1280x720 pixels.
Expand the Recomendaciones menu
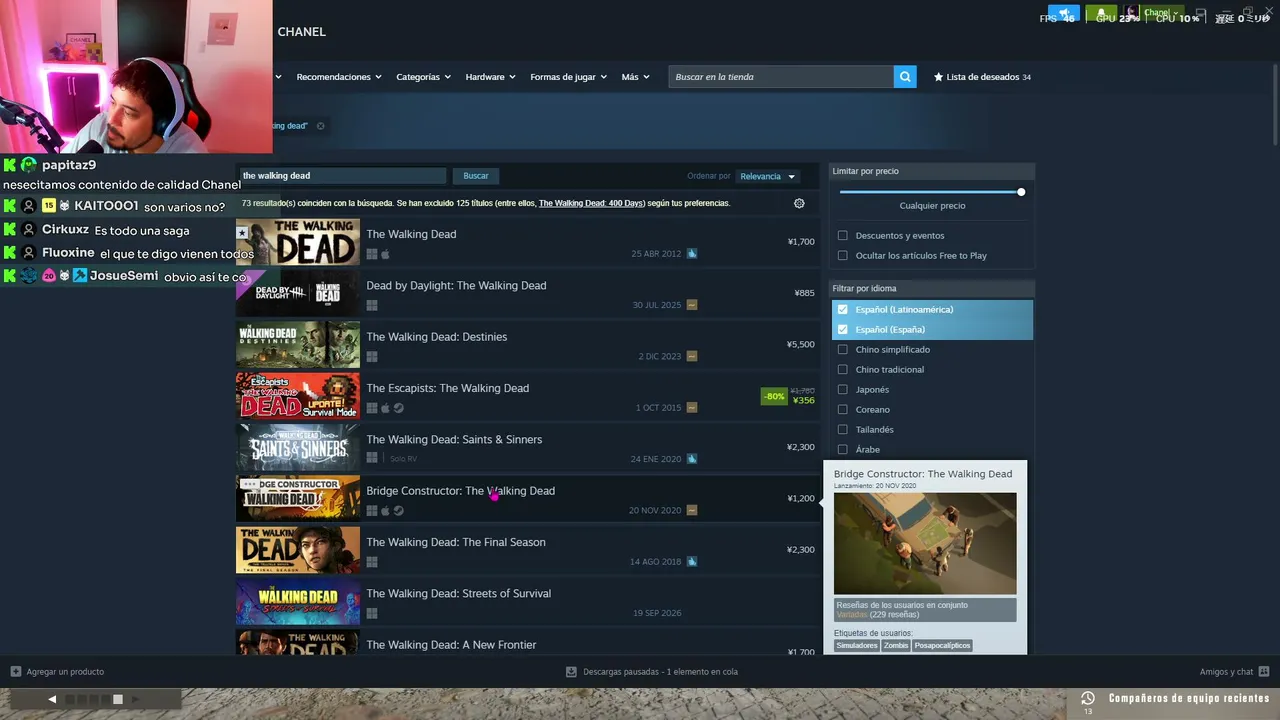coord(339,77)
